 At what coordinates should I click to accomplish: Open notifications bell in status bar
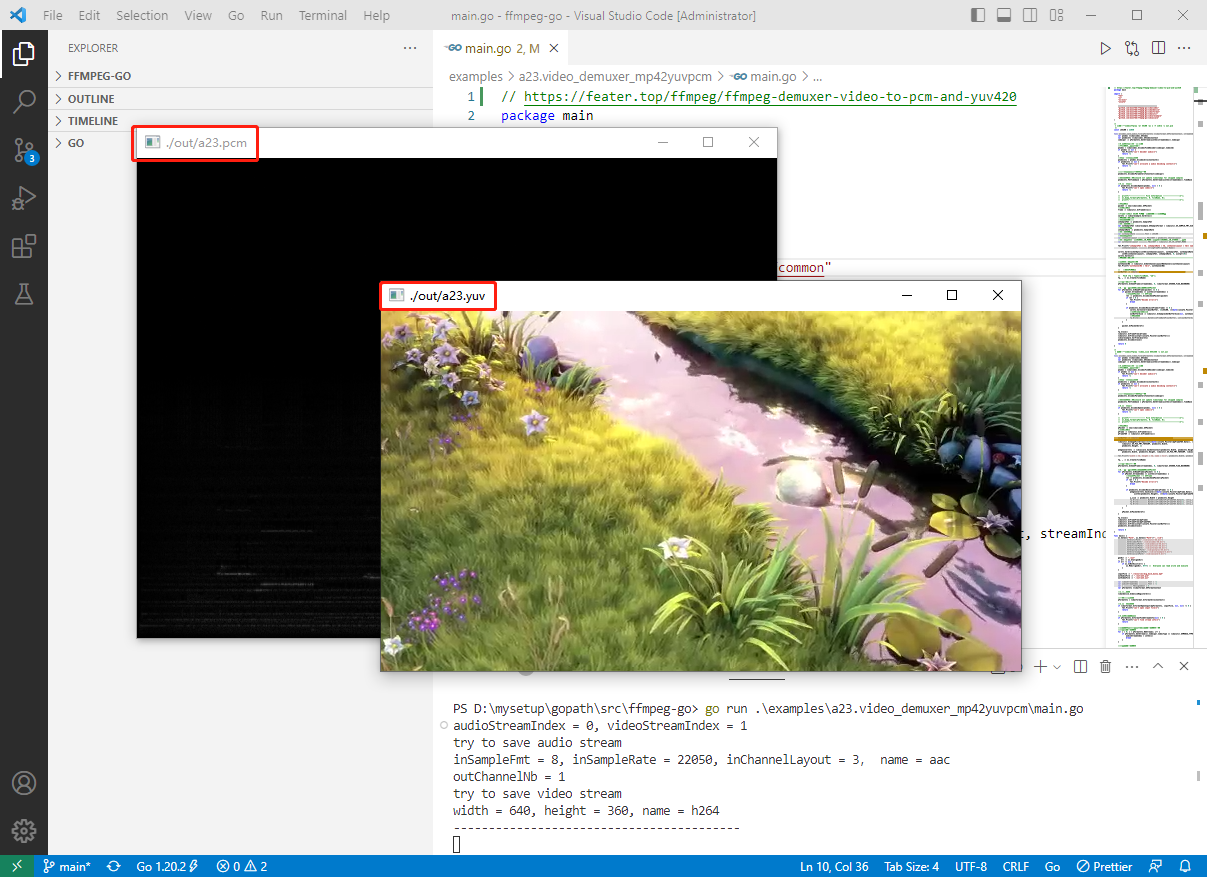pos(1185,866)
